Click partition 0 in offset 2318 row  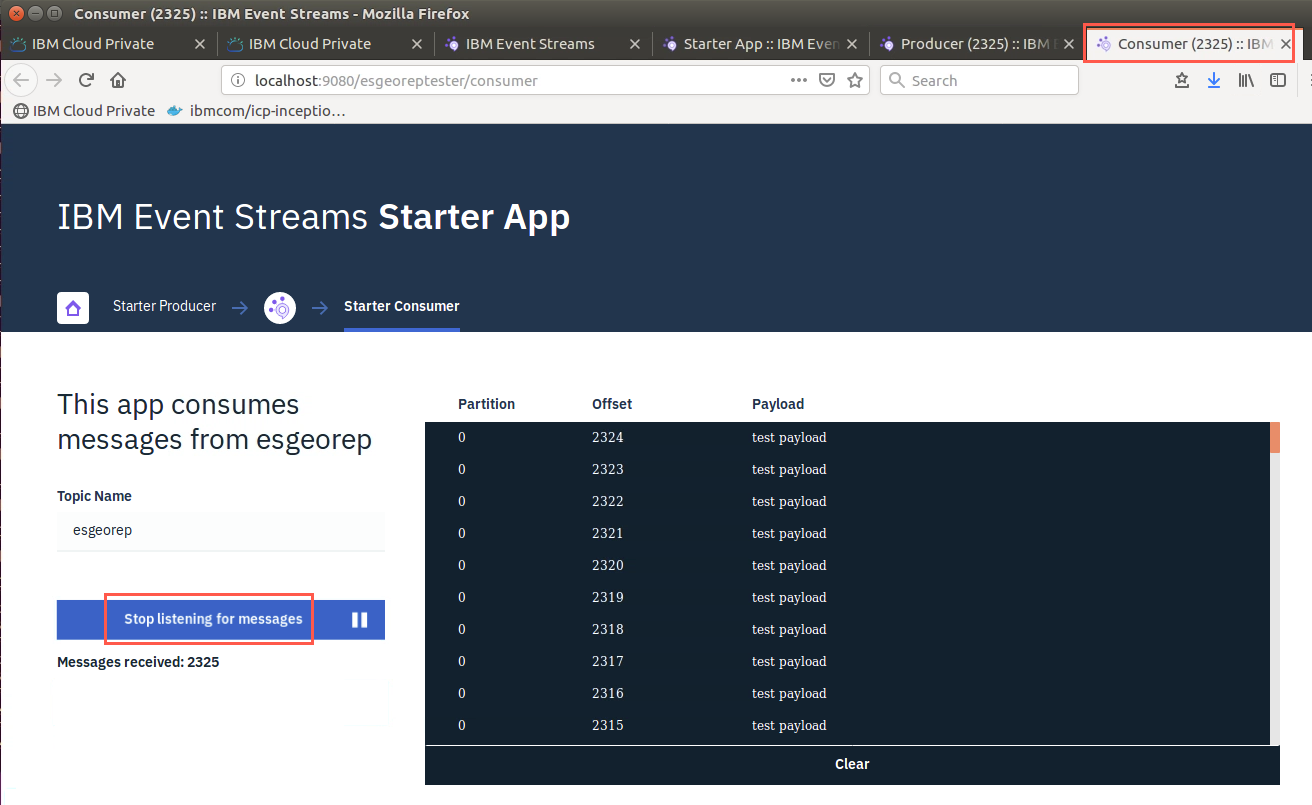pos(462,630)
